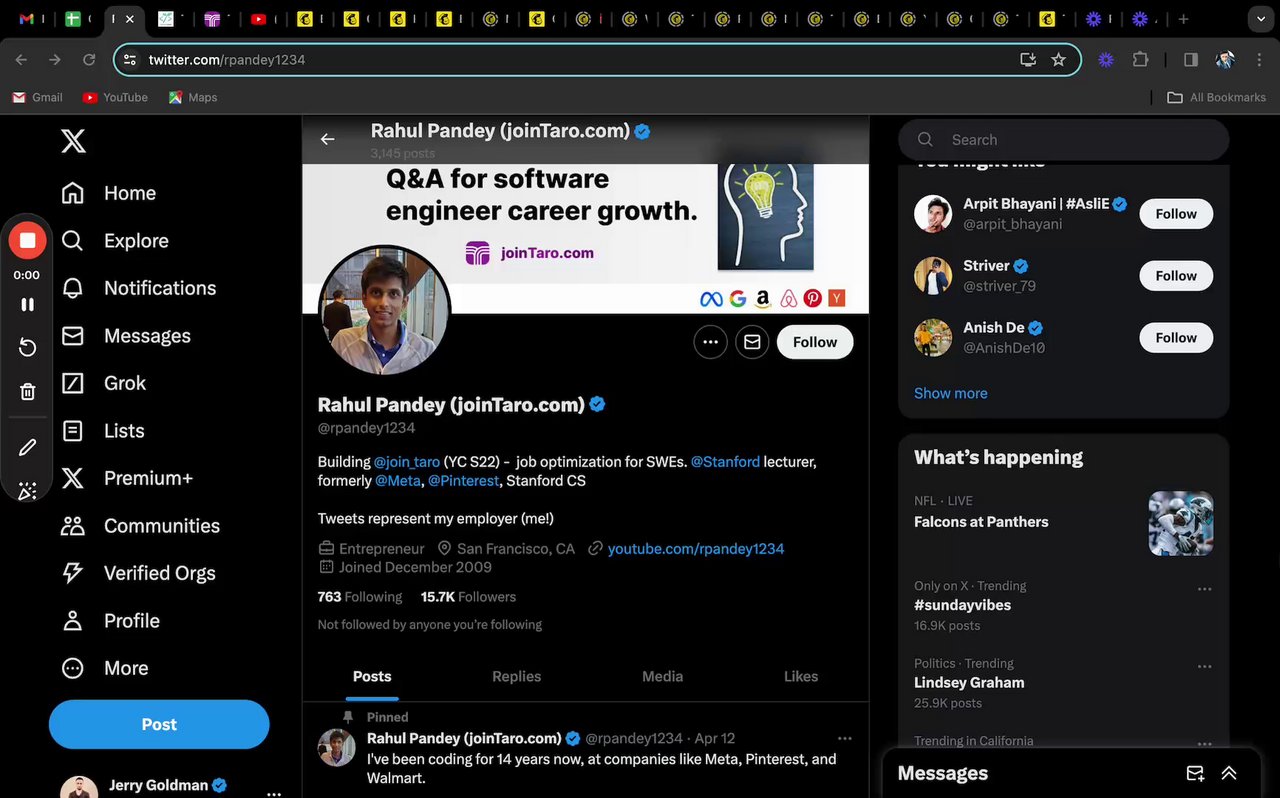Open youtube.com/rpandey1234 link
1280x798 pixels.
696,549
